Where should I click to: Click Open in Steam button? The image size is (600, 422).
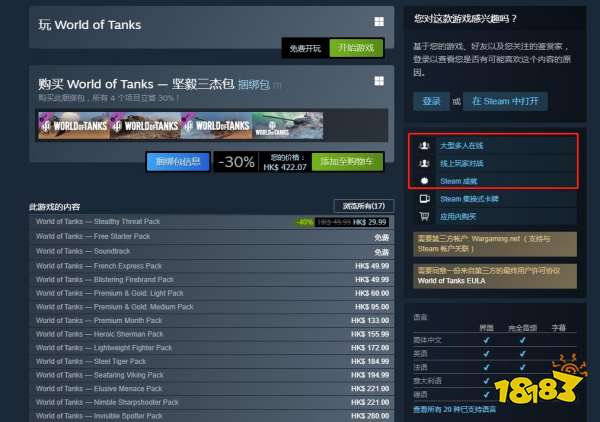point(505,101)
